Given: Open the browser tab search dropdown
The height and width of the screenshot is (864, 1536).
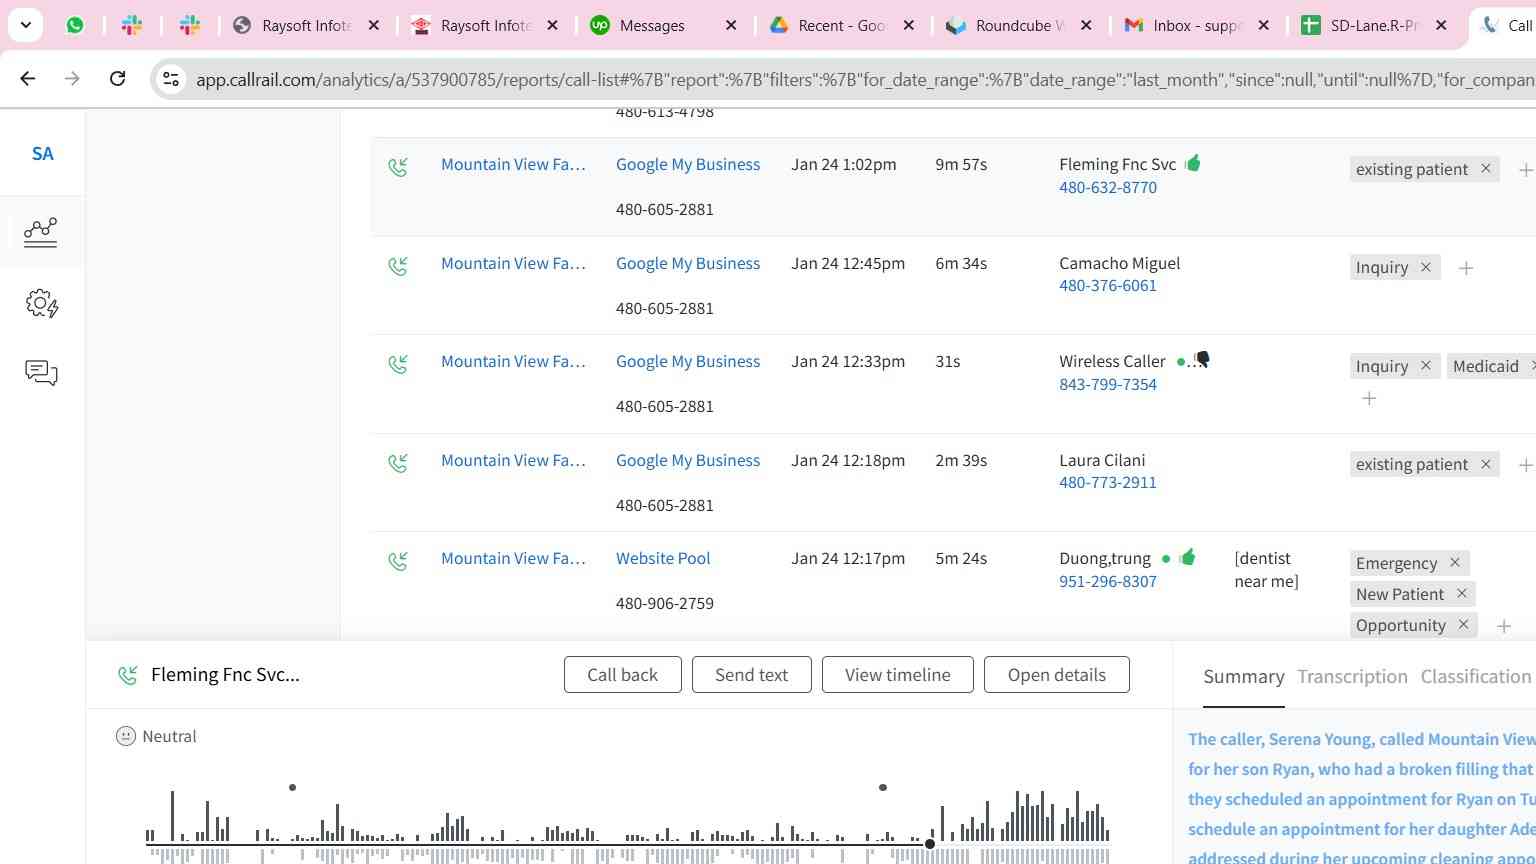Looking at the screenshot, I should [25, 25].
